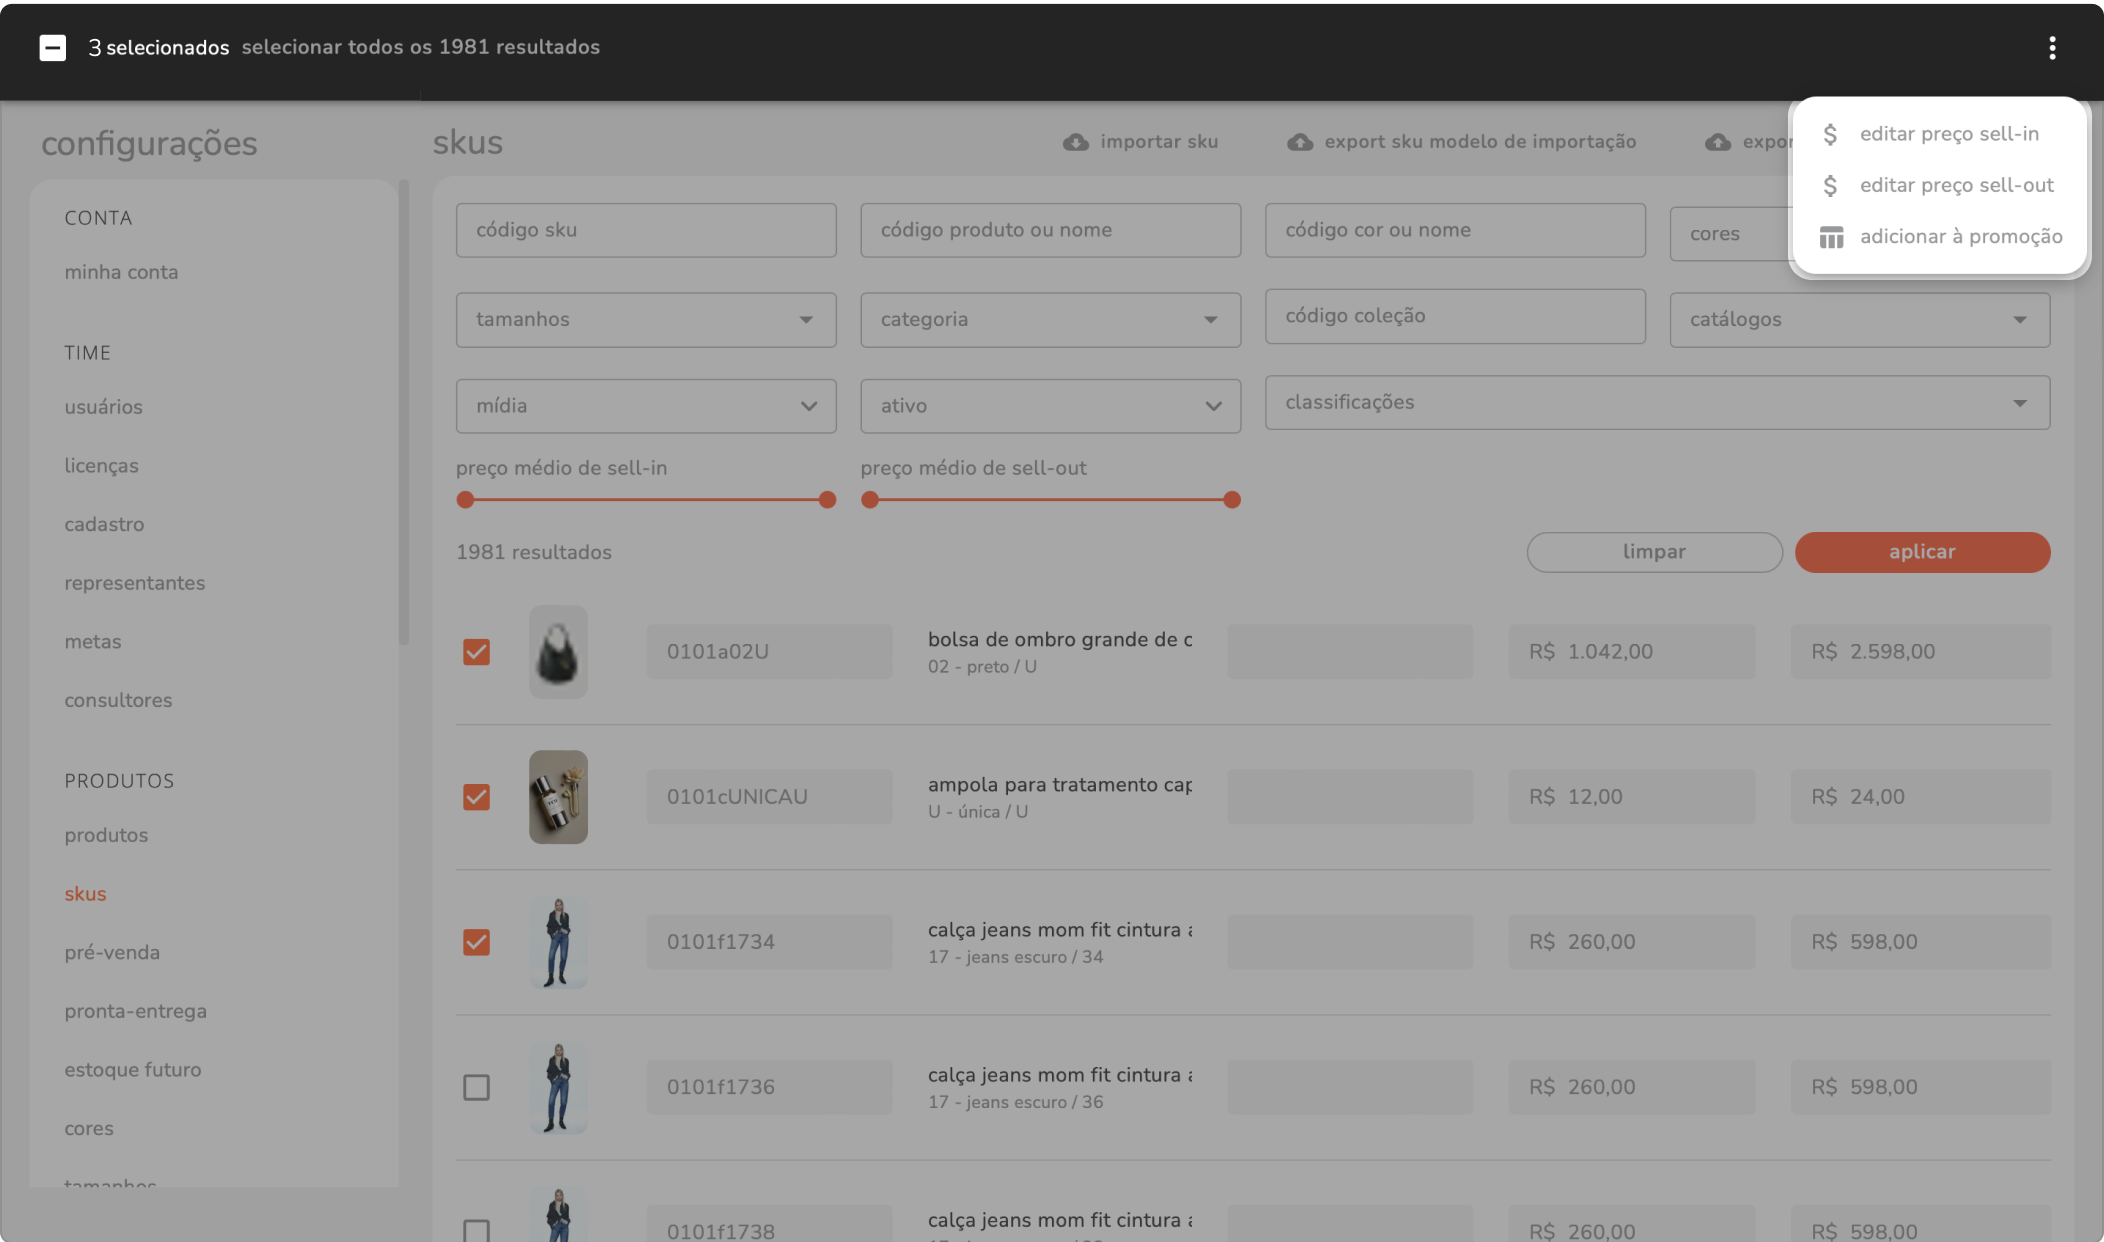
Task: Choose adicionar à promoção menu entry
Action: [x=1960, y=237]
